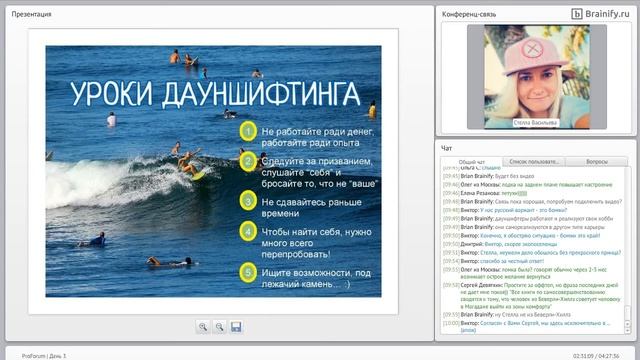Click the chat scrollbar thumb
The image size is (640, 360).
(x=628, y=312)
